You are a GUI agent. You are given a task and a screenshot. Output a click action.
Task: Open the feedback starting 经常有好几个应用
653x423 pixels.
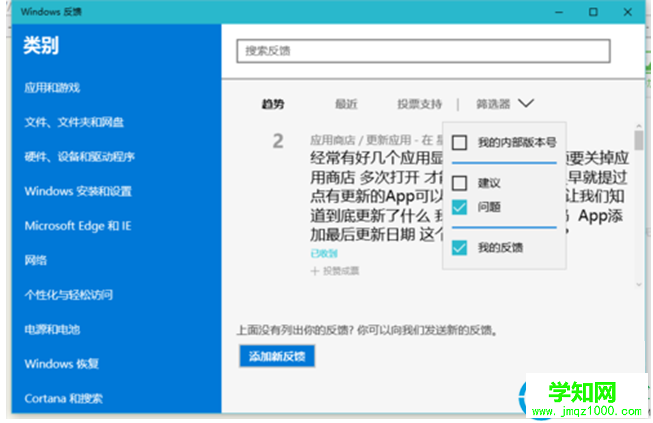tap(469, 196)
